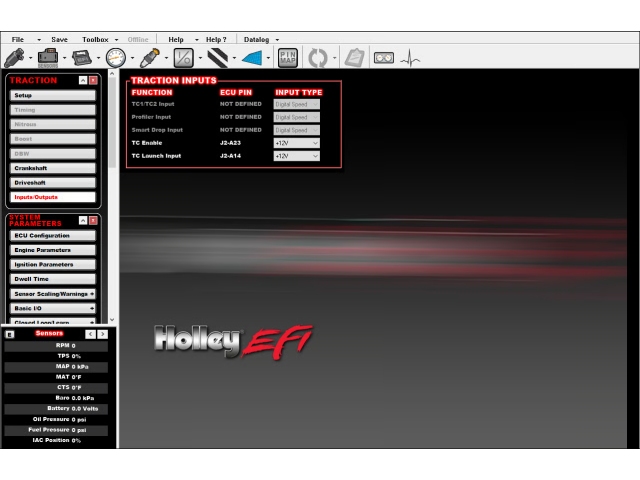
Task: Open the Toolbox menu
Action: point(95,40)
